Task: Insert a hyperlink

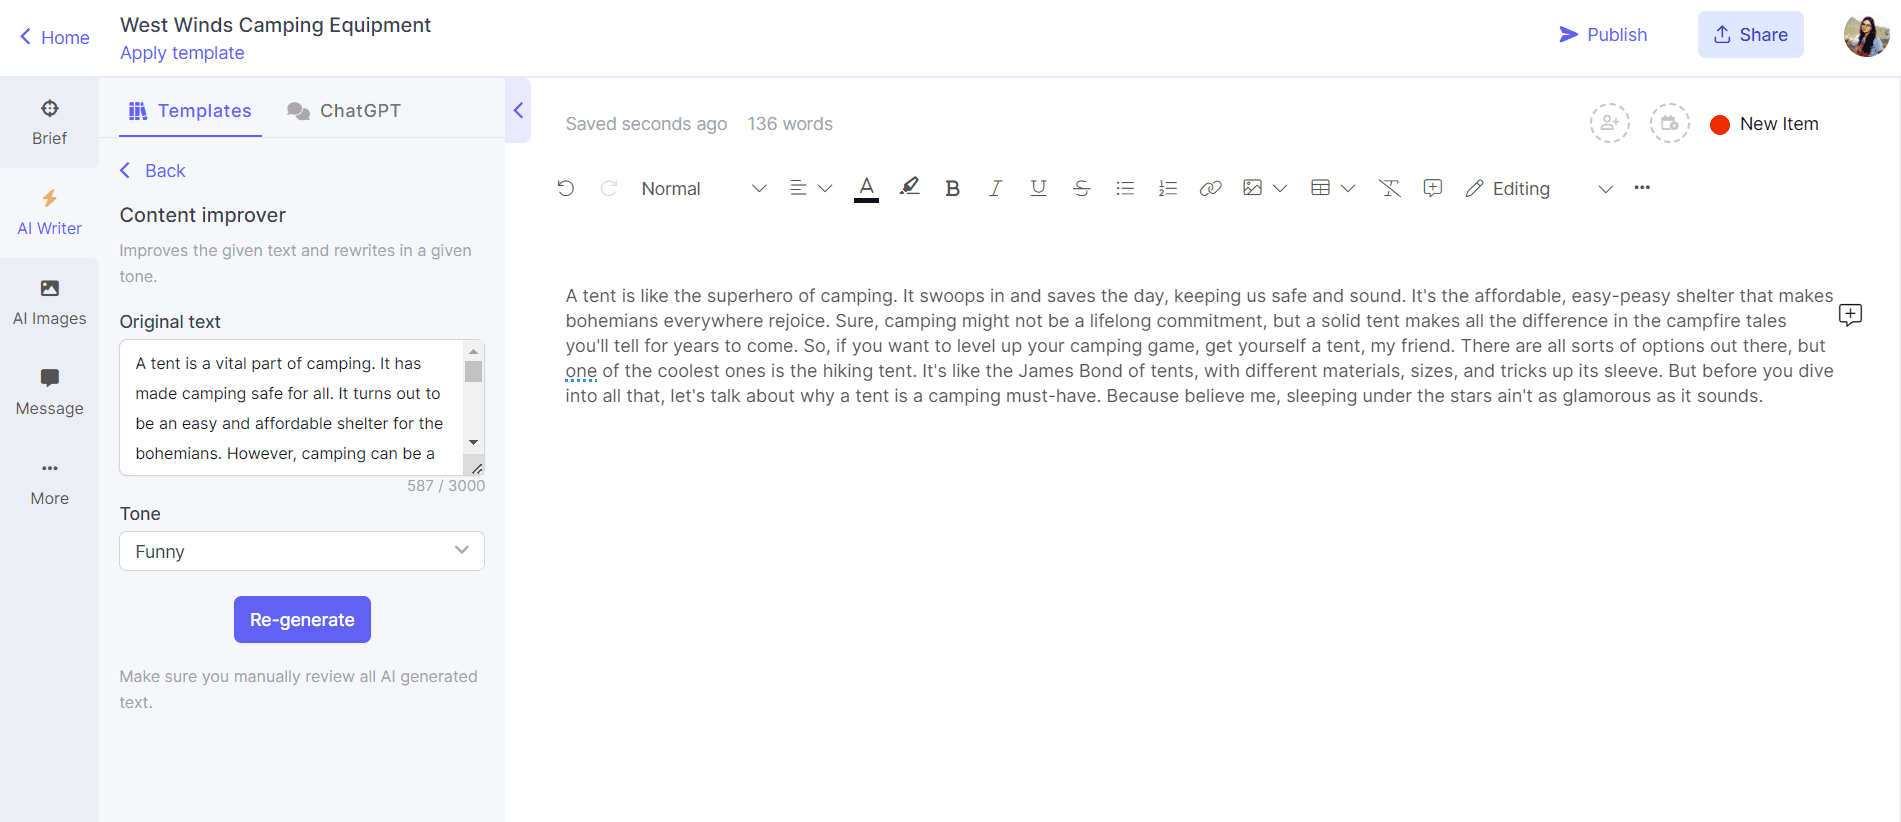Action: coord(1210,188)
